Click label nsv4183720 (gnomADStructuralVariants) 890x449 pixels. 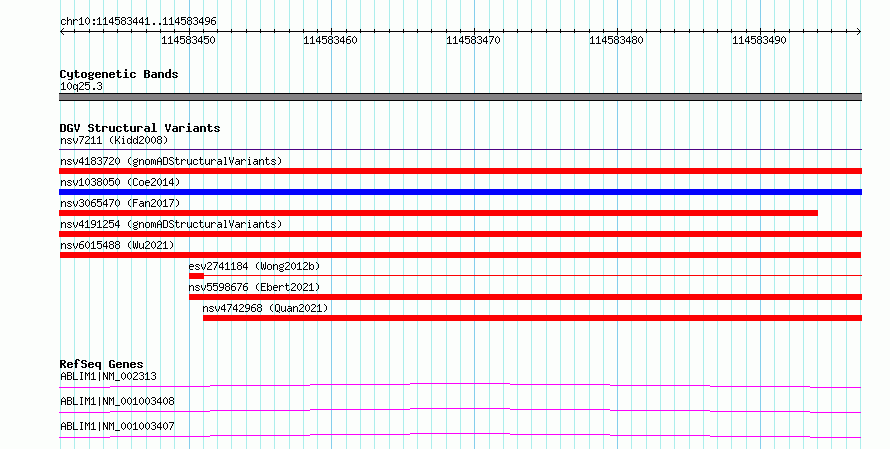pyautogui.click(x=171, y=161)
